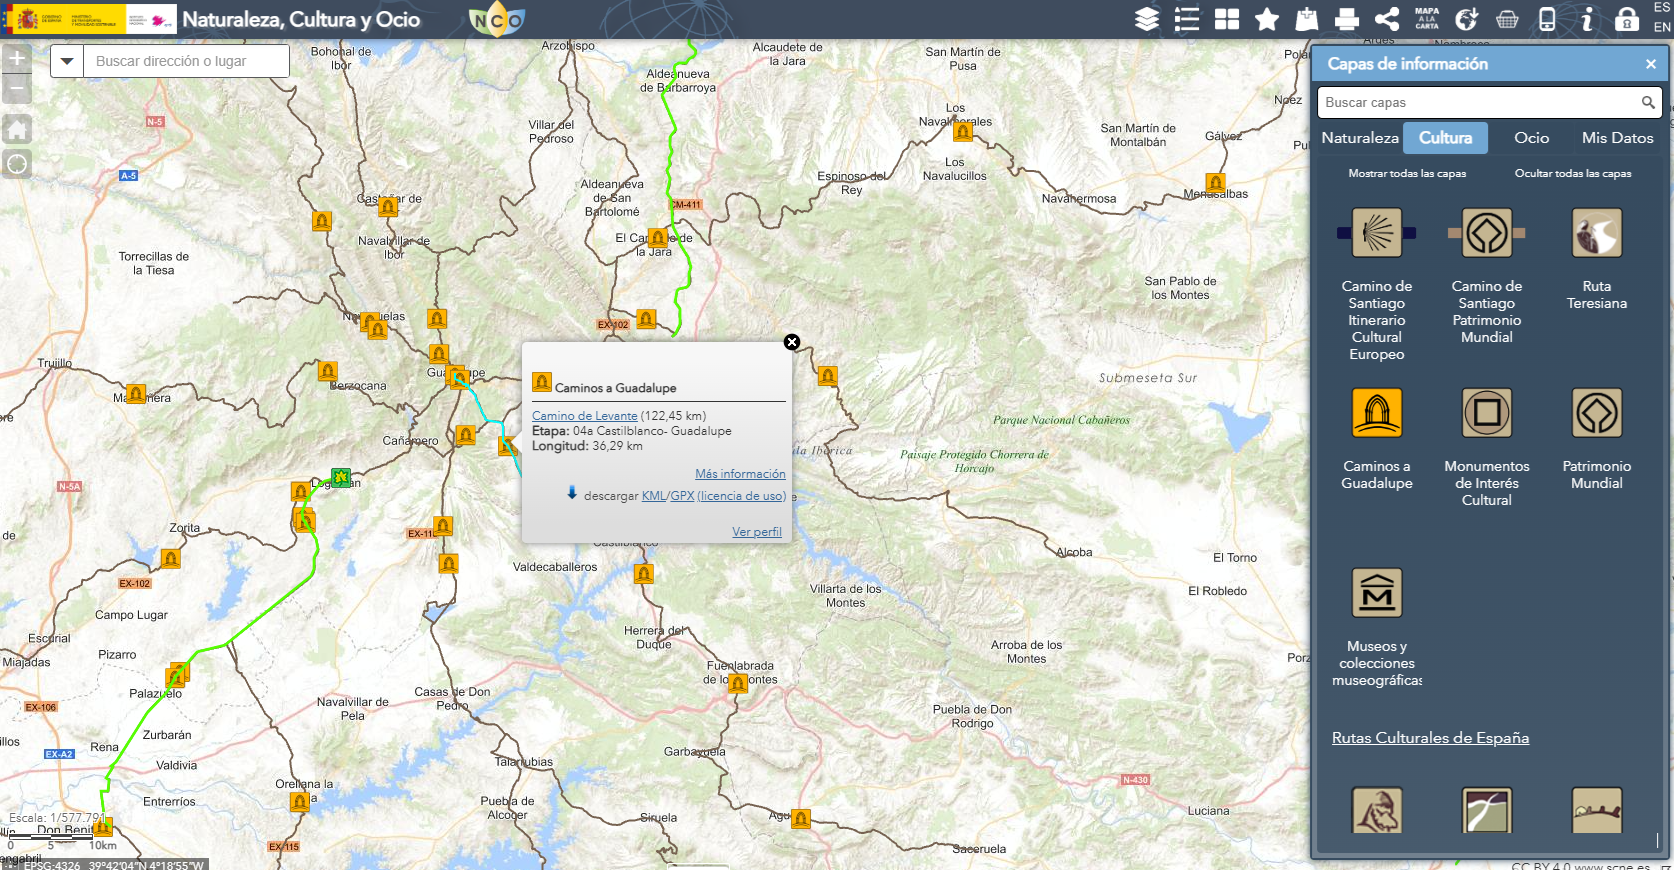Open the basket icon in top toolbar
The width and height of the screenshot is (1674, 870).
pyautogui.click(x=1507, y=19)
